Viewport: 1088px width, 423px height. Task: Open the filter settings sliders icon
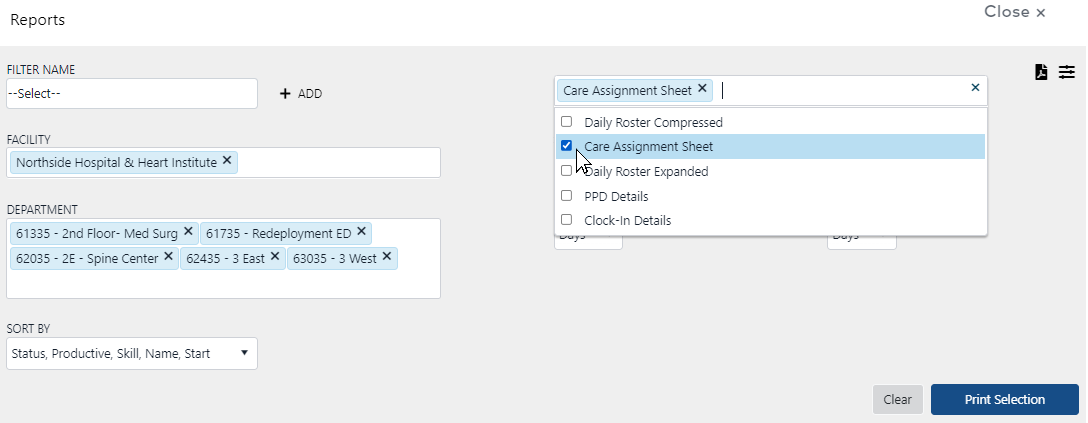1067,72
